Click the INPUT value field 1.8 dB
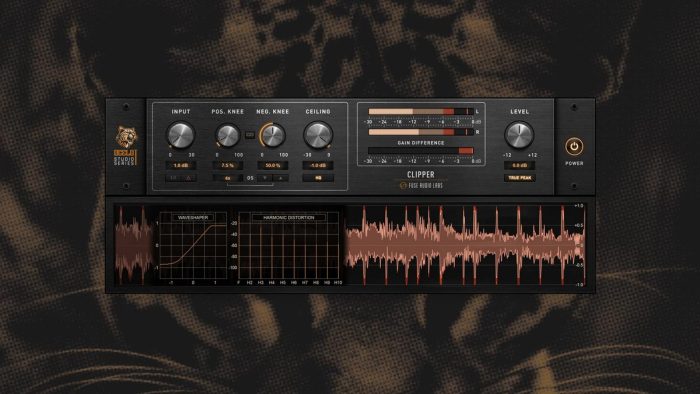 coord(181,166)
